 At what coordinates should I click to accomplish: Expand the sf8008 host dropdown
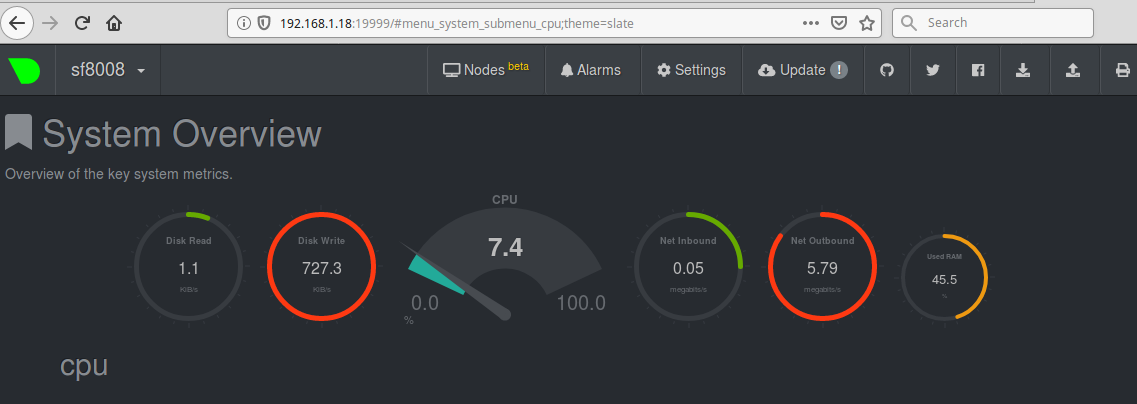click(108, 71)
